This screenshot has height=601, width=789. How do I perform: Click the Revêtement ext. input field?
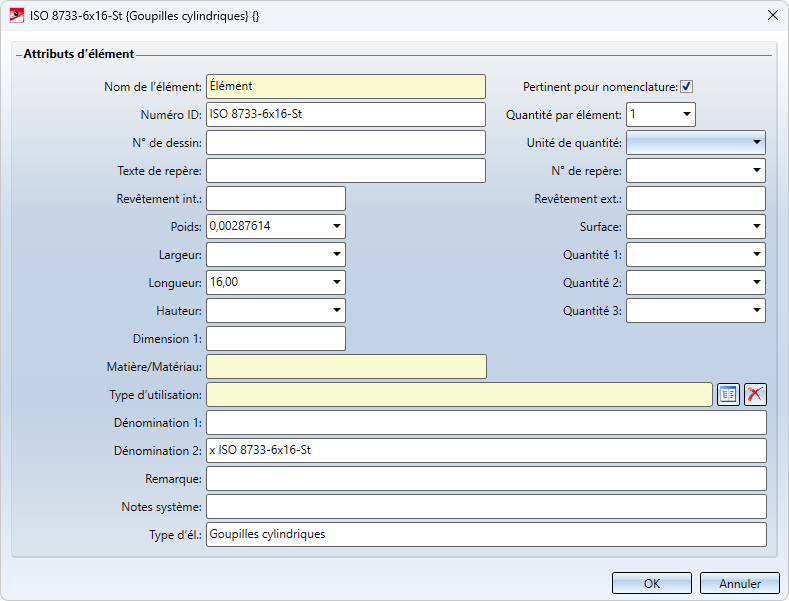[x=695, y=199]
